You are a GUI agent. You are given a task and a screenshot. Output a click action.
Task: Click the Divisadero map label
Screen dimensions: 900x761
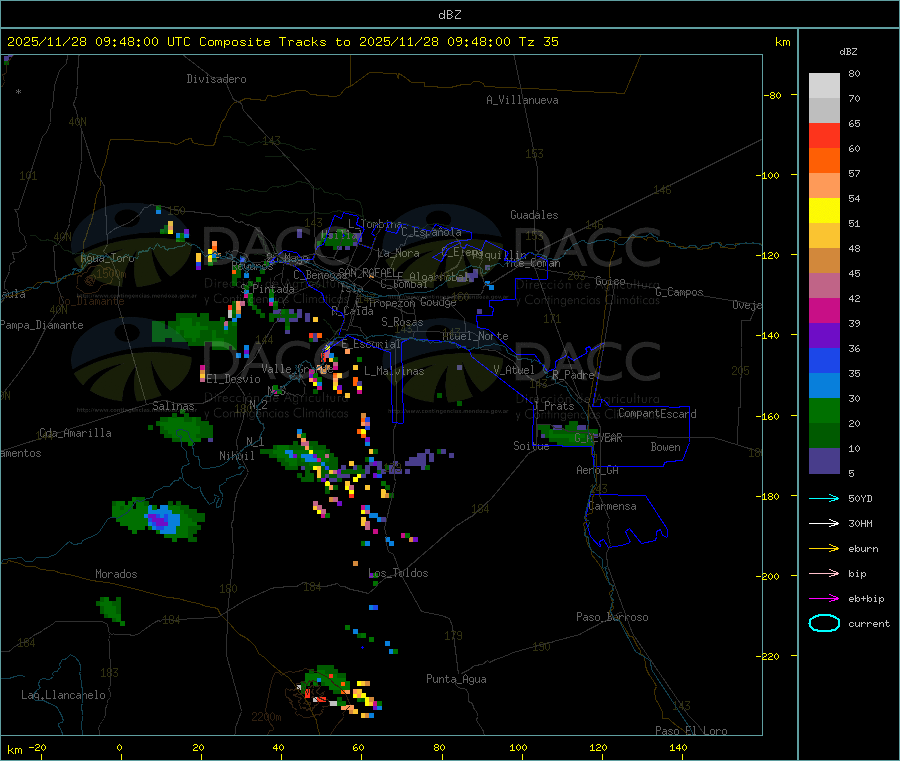pos(216,79)
